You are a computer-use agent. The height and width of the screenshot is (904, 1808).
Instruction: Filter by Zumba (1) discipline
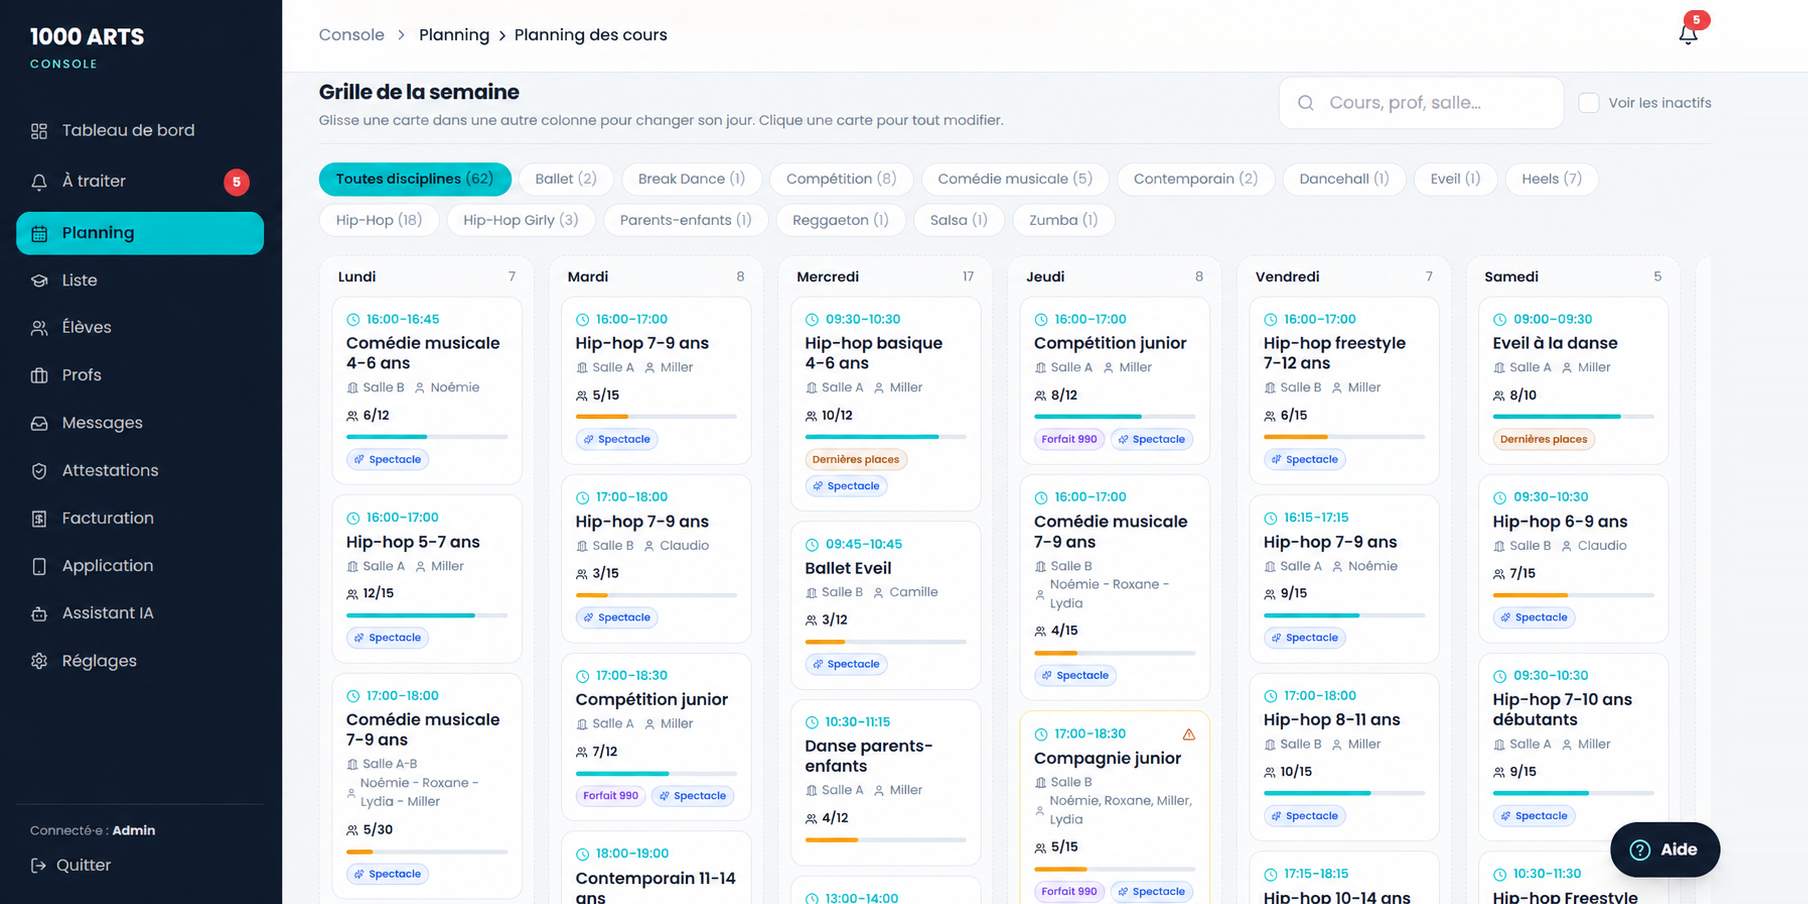1063,220
